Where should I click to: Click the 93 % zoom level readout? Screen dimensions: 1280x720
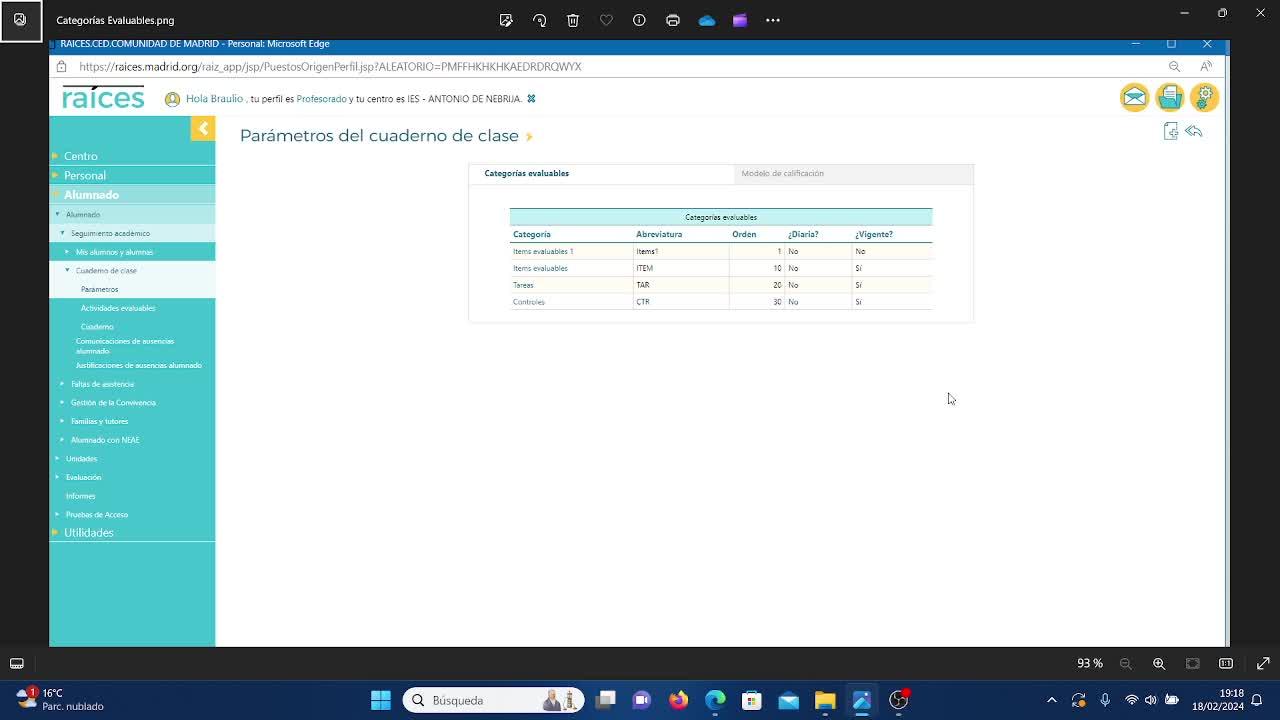click(1090, 663)
